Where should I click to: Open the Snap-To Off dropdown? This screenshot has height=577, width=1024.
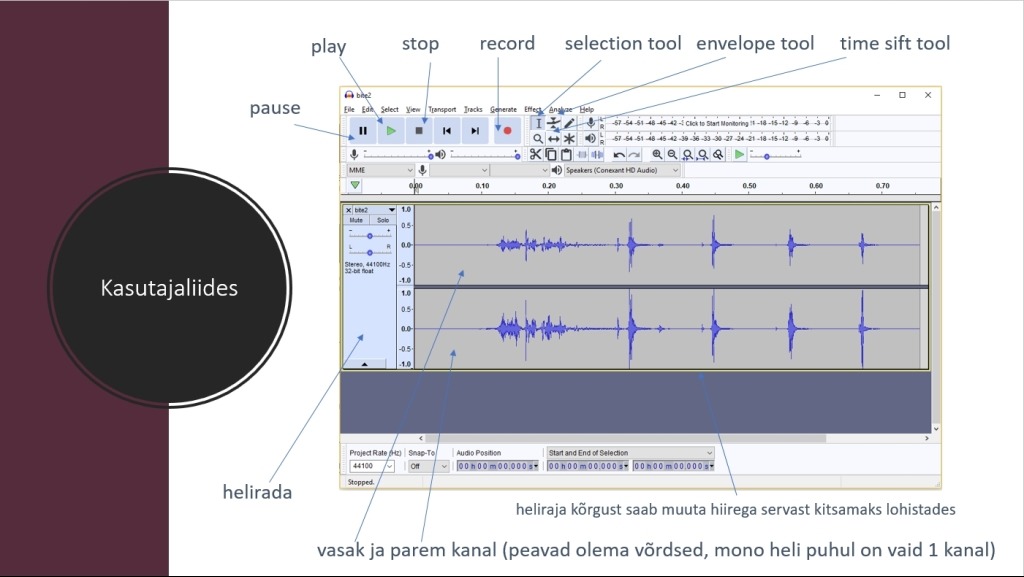coord(429,466)
